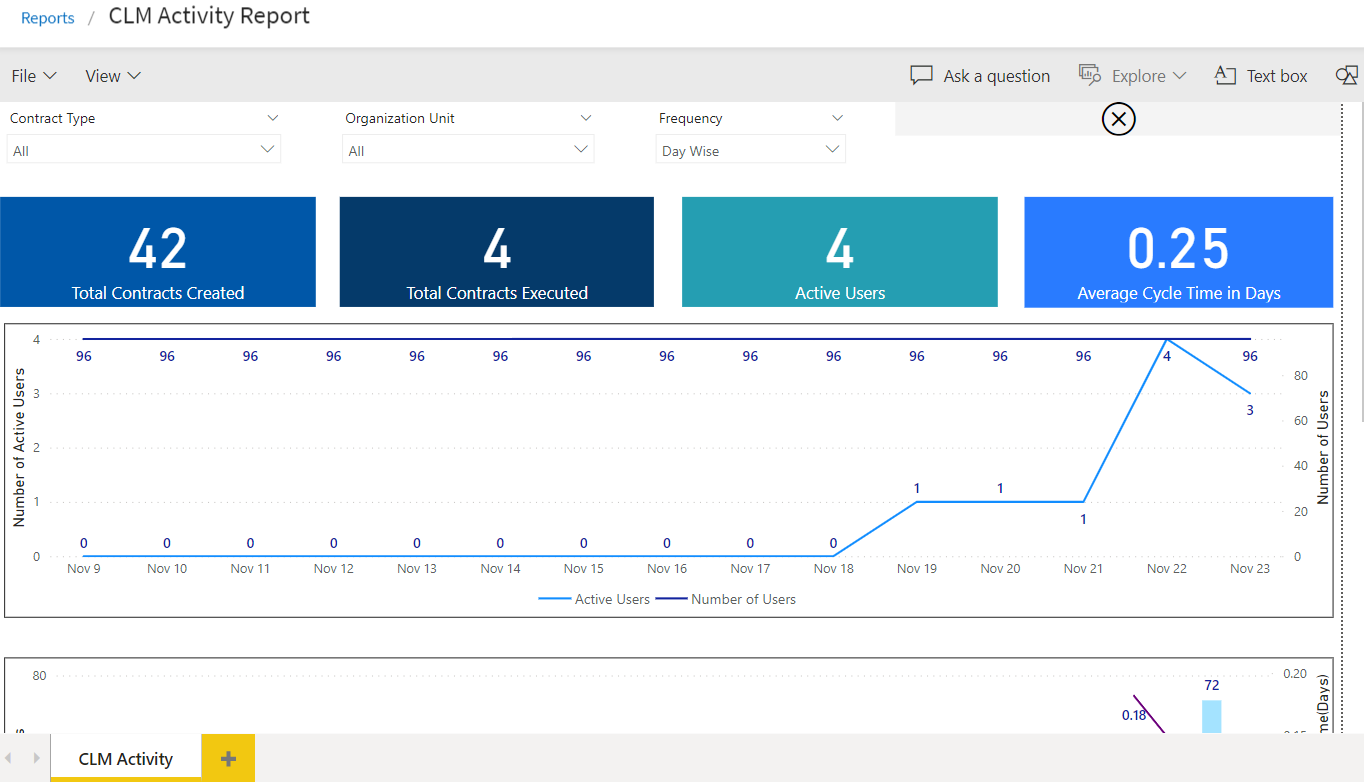Select the CLM Activity page tab
The height and width of the screenshot is (784, 1364).
click(126, 759)
